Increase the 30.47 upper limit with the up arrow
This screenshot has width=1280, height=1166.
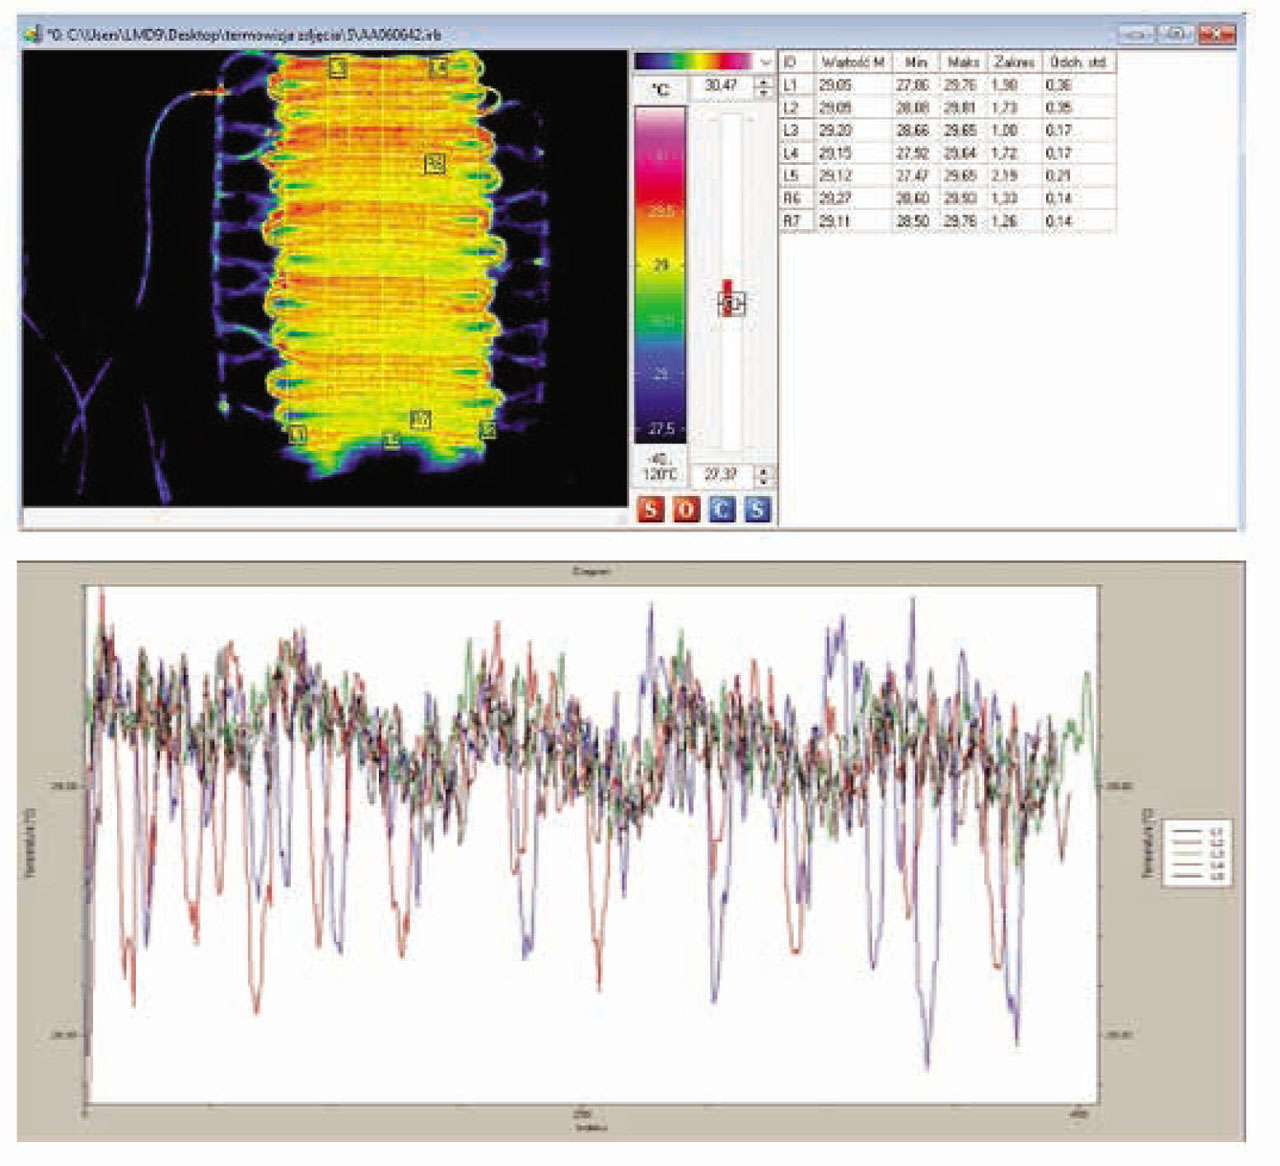[x=764, y=81]
